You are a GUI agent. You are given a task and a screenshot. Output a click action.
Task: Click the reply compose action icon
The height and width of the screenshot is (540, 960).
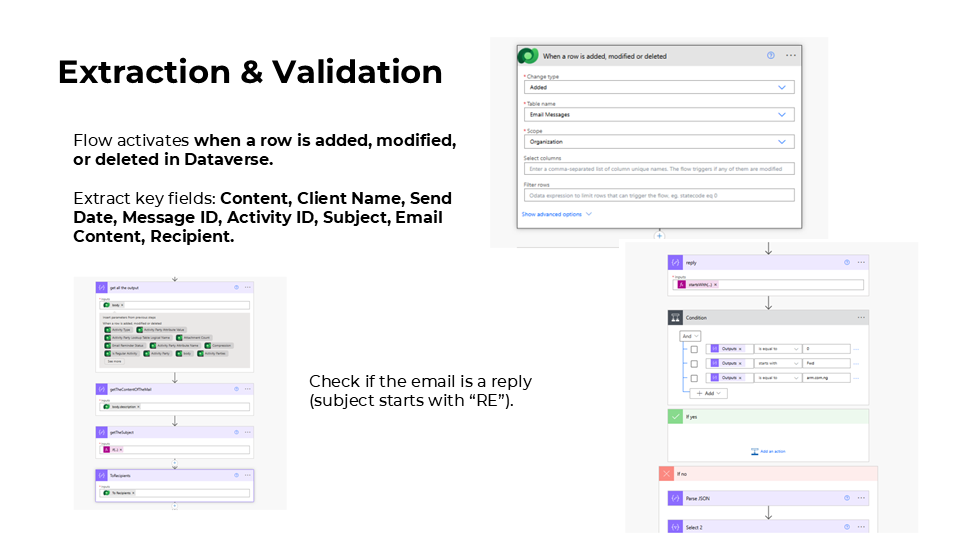pyautogui.click(x=675, y=262)
